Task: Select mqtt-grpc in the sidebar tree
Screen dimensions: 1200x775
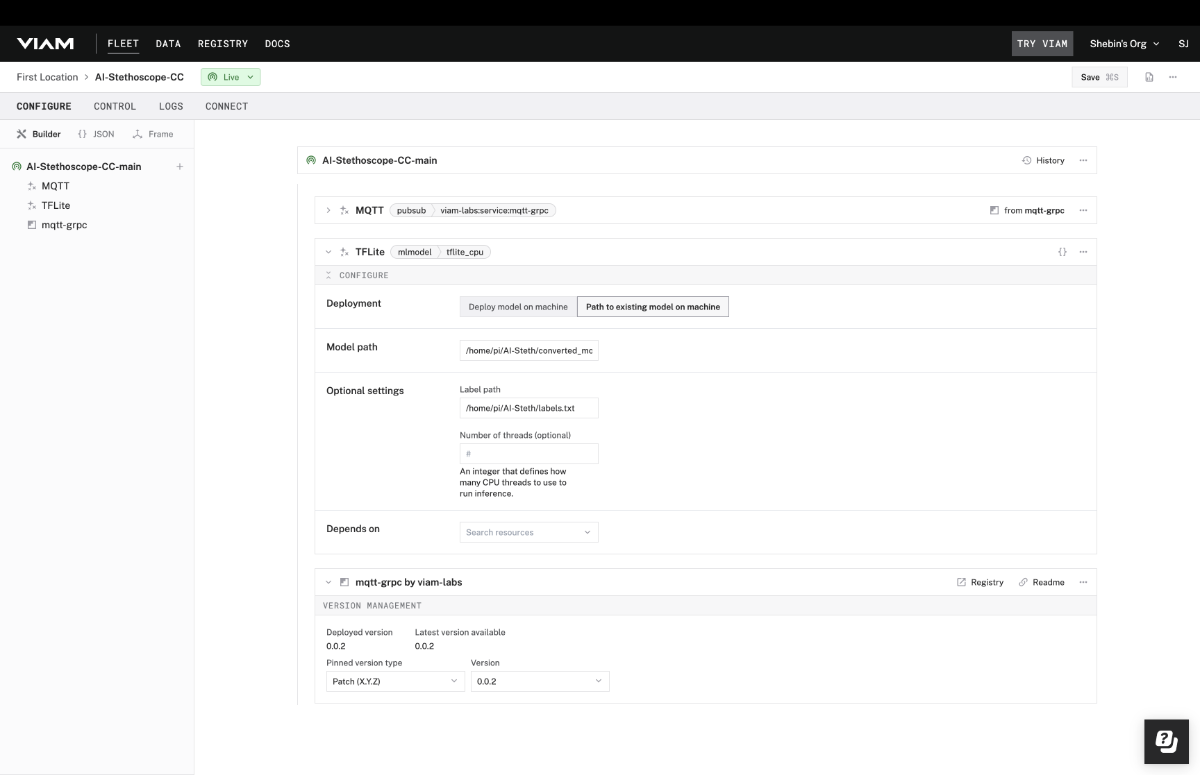Action: [x=57, y=225]
